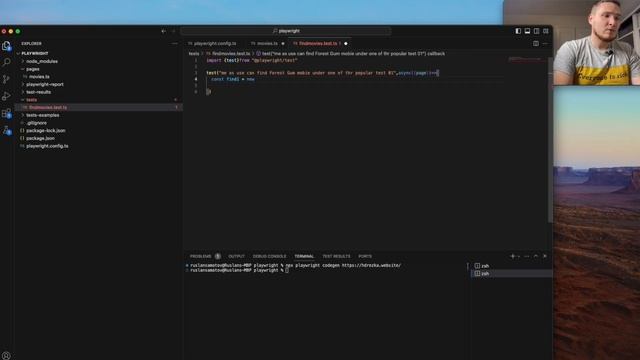Click the playwright search box in title bar

coord(286,31)
